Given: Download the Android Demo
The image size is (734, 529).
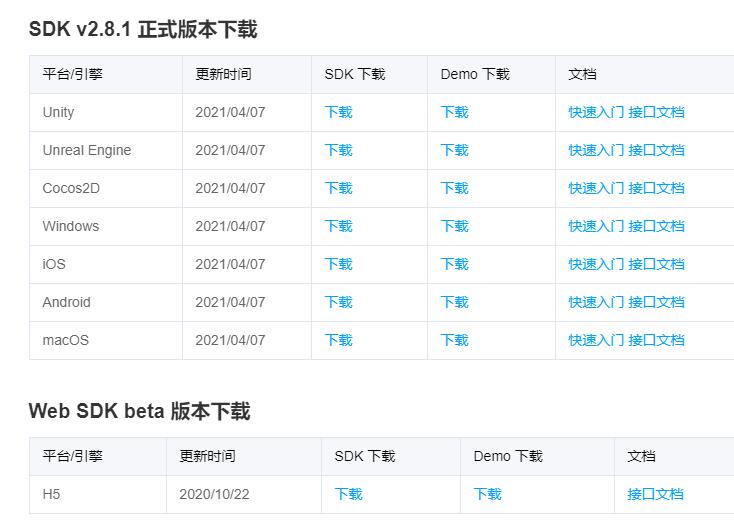Looking at the screenshot, I should (454, 302).
